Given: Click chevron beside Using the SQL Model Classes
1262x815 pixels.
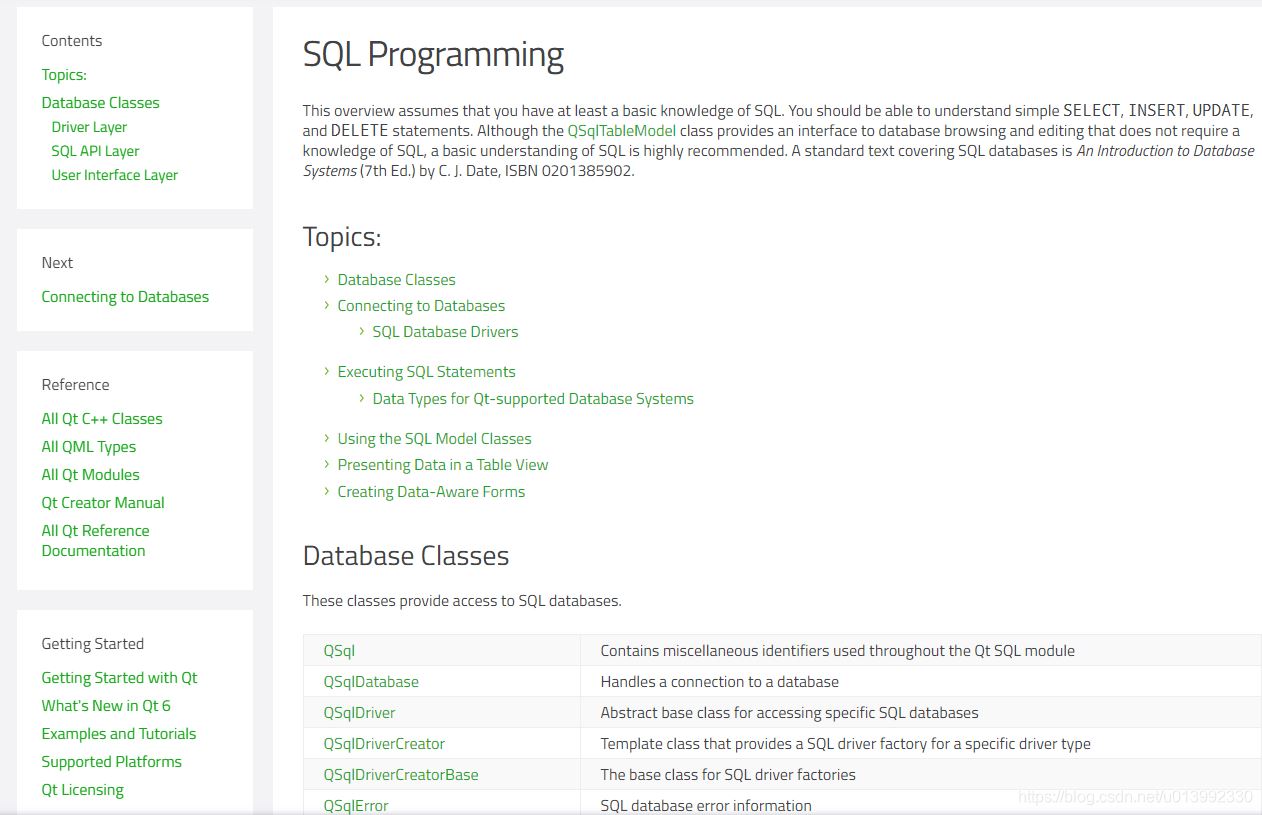Looking at the screenshot, I should pyautogui.click(x=327, y=438).
